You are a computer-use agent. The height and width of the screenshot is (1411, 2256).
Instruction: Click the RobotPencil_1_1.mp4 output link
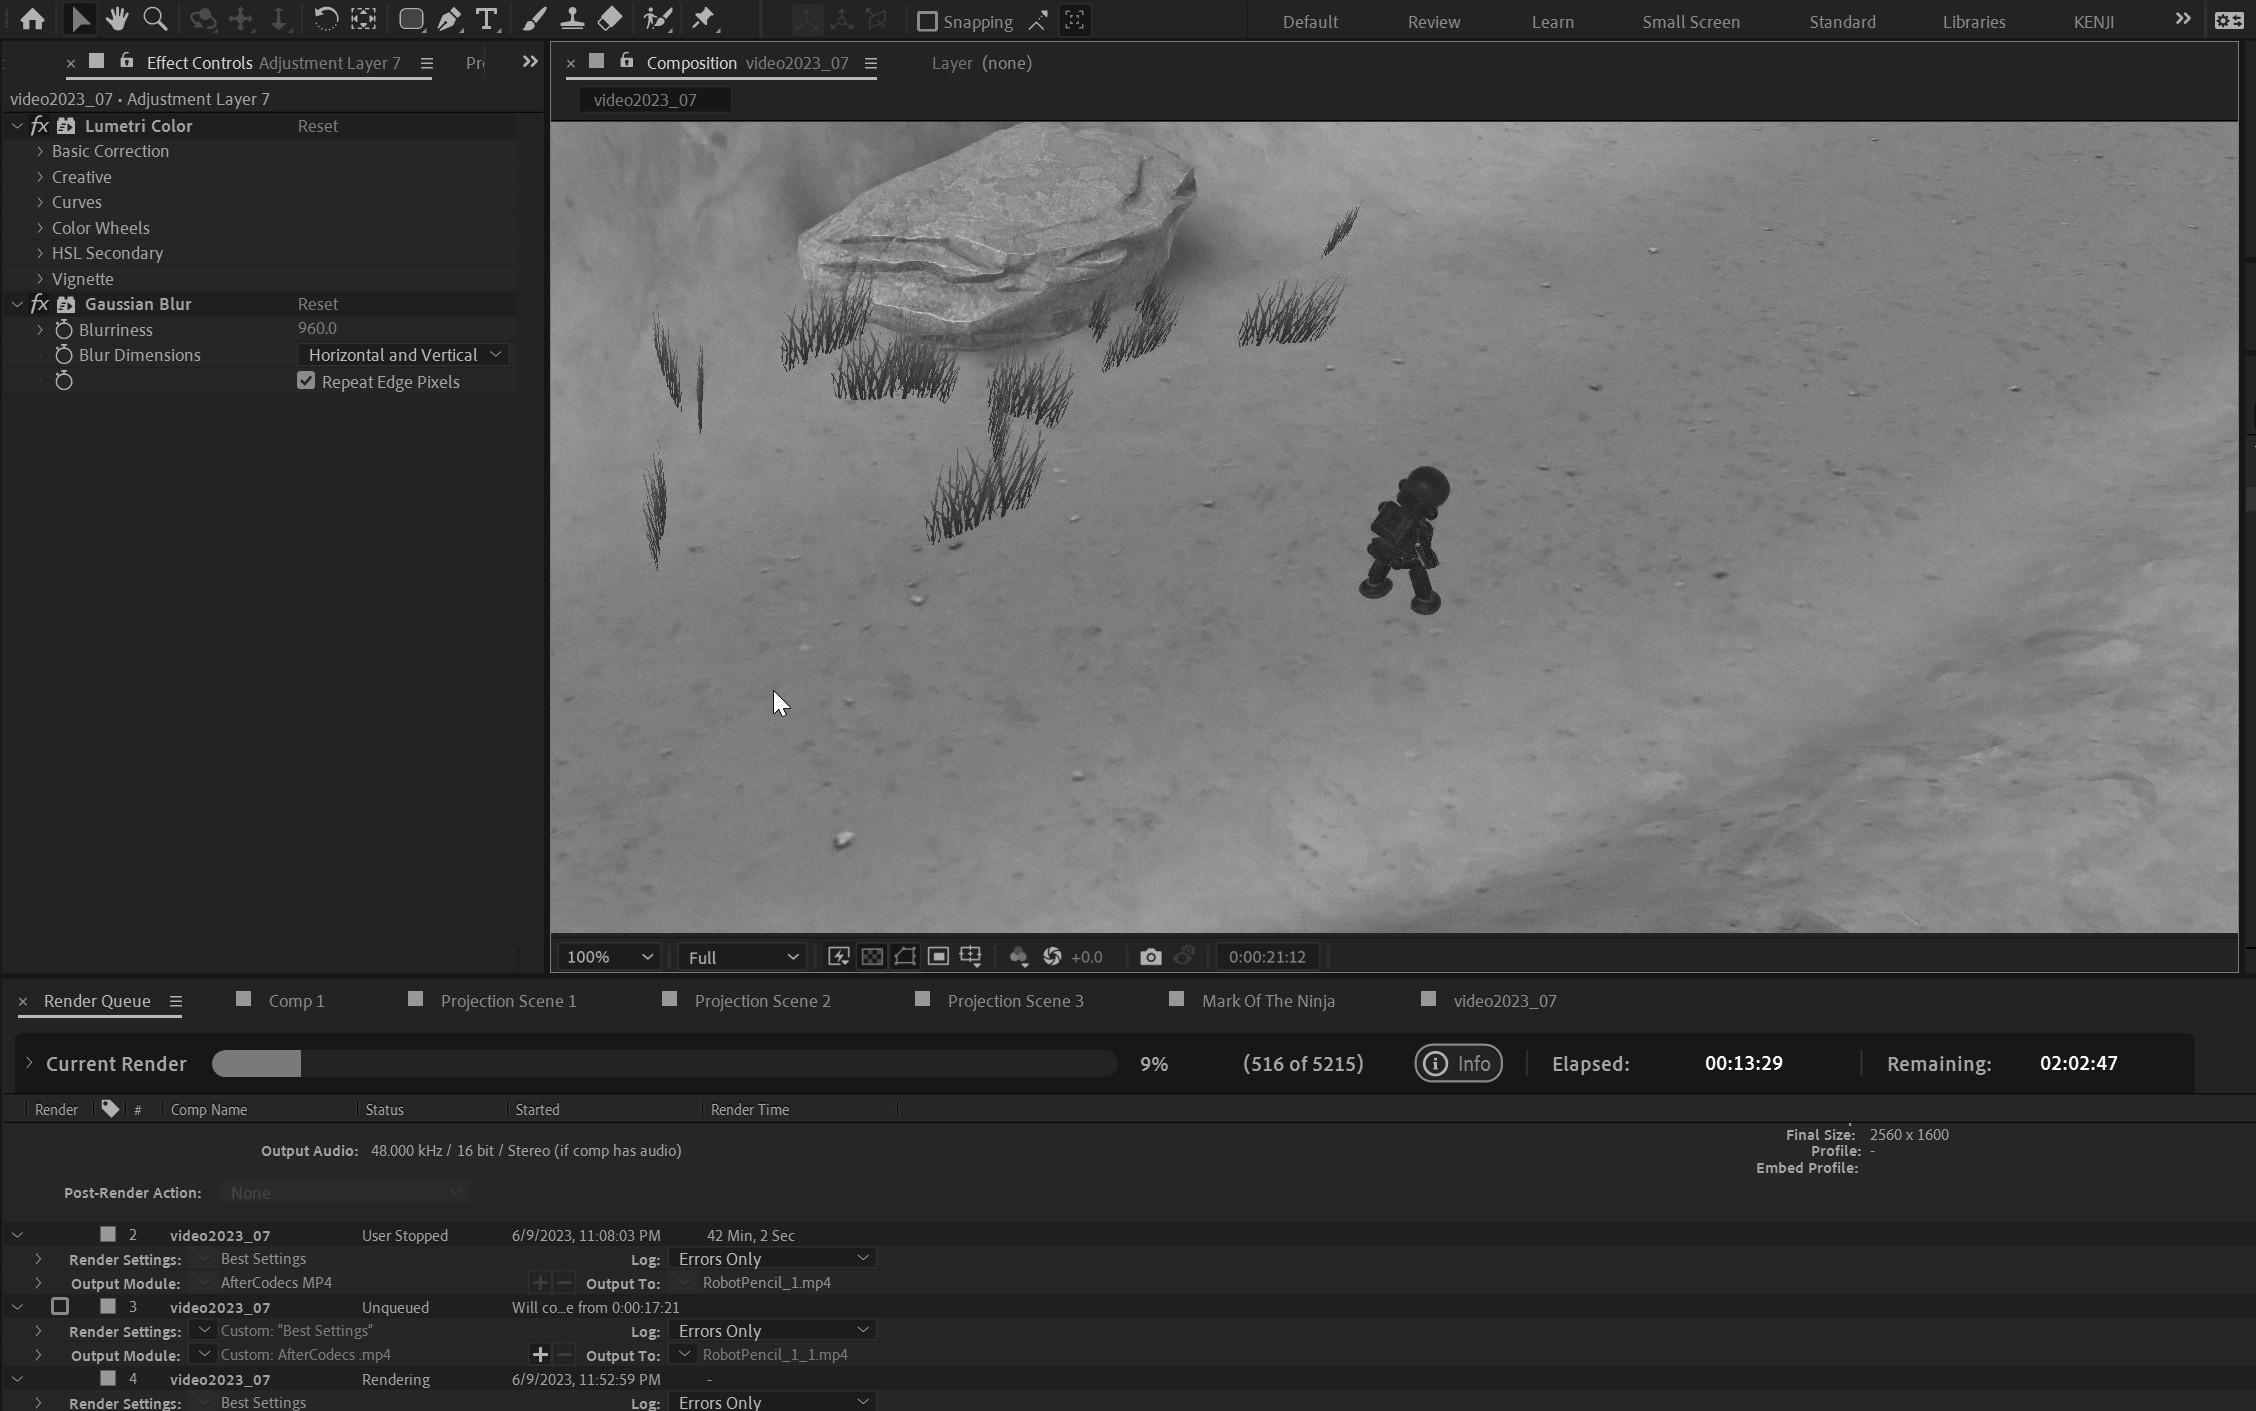coord(775,1355)
